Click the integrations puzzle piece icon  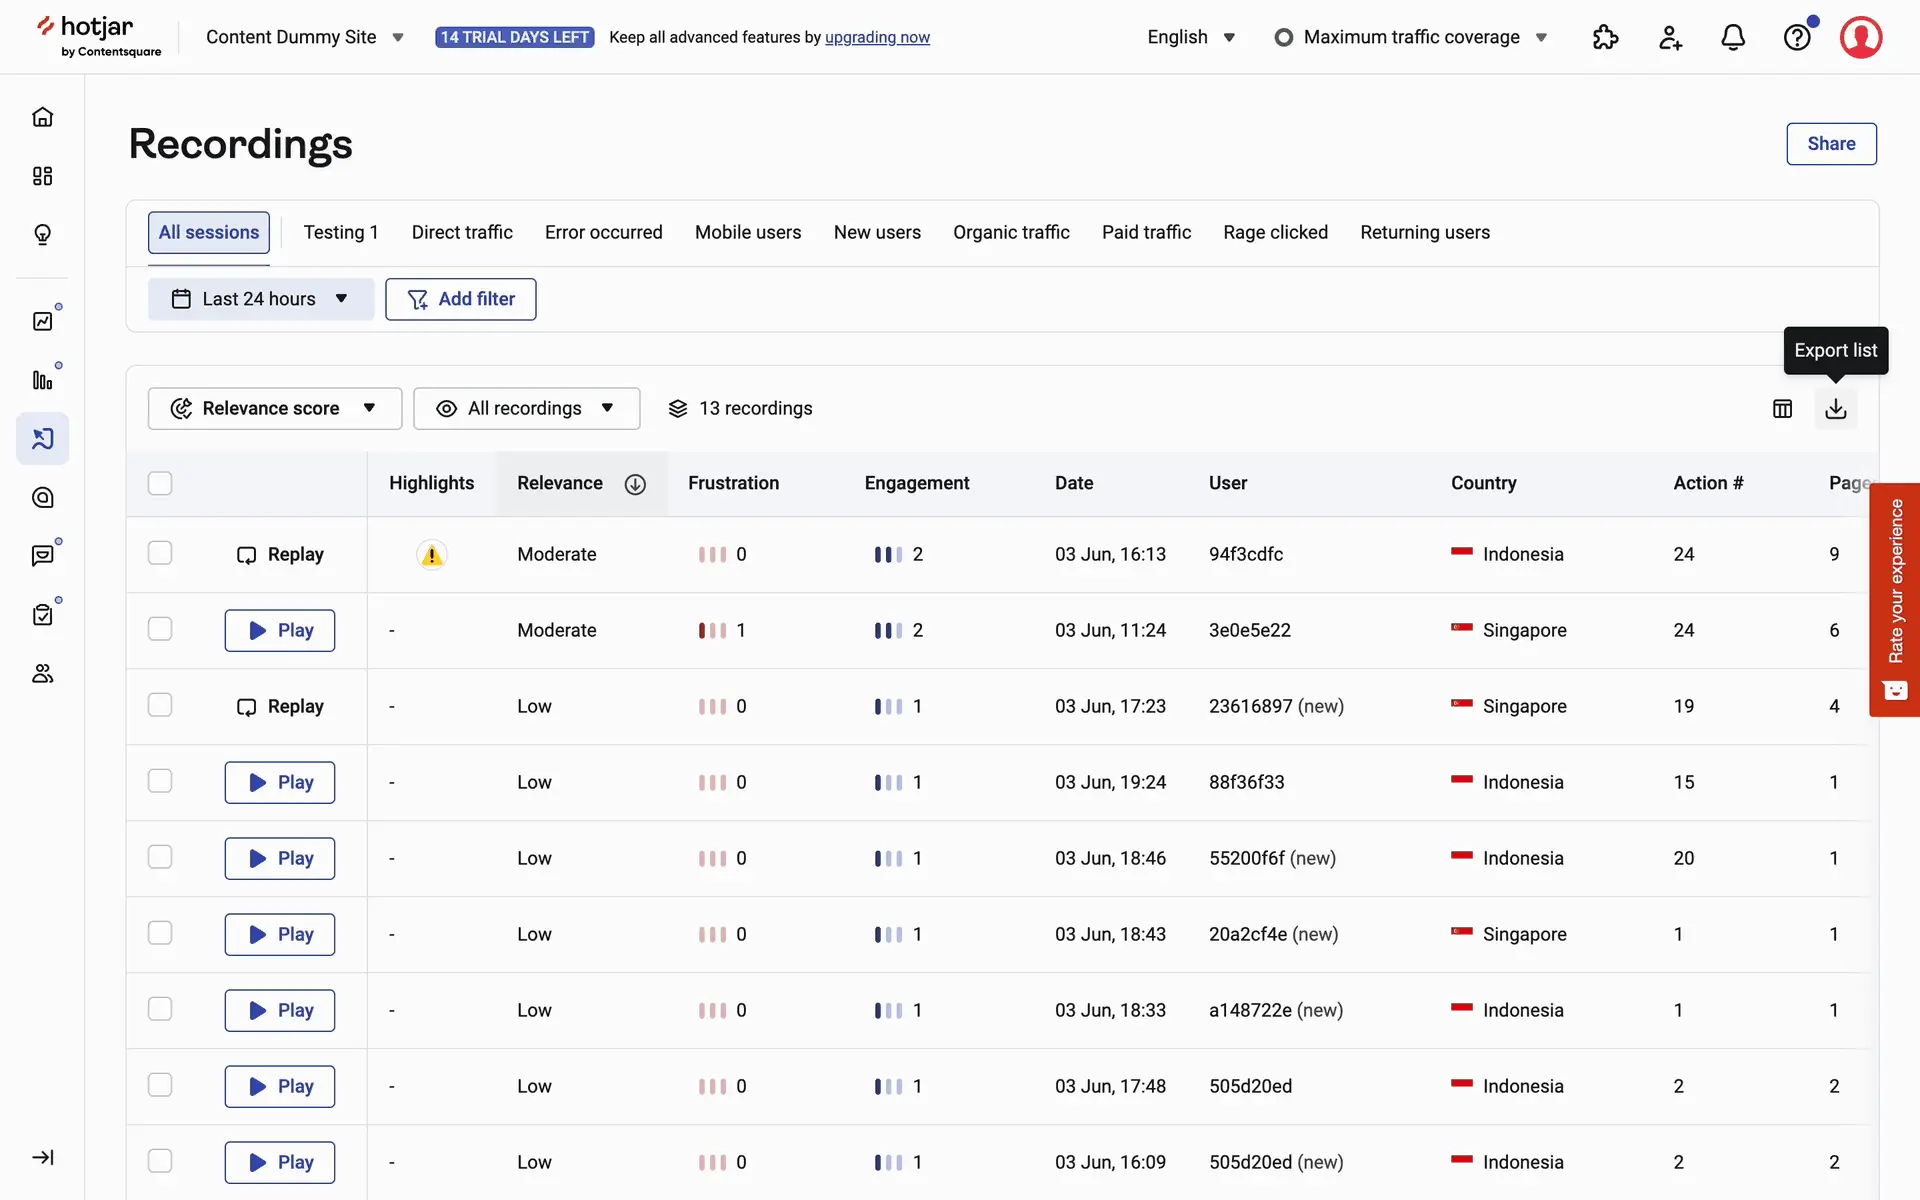tap(1605, 37)
